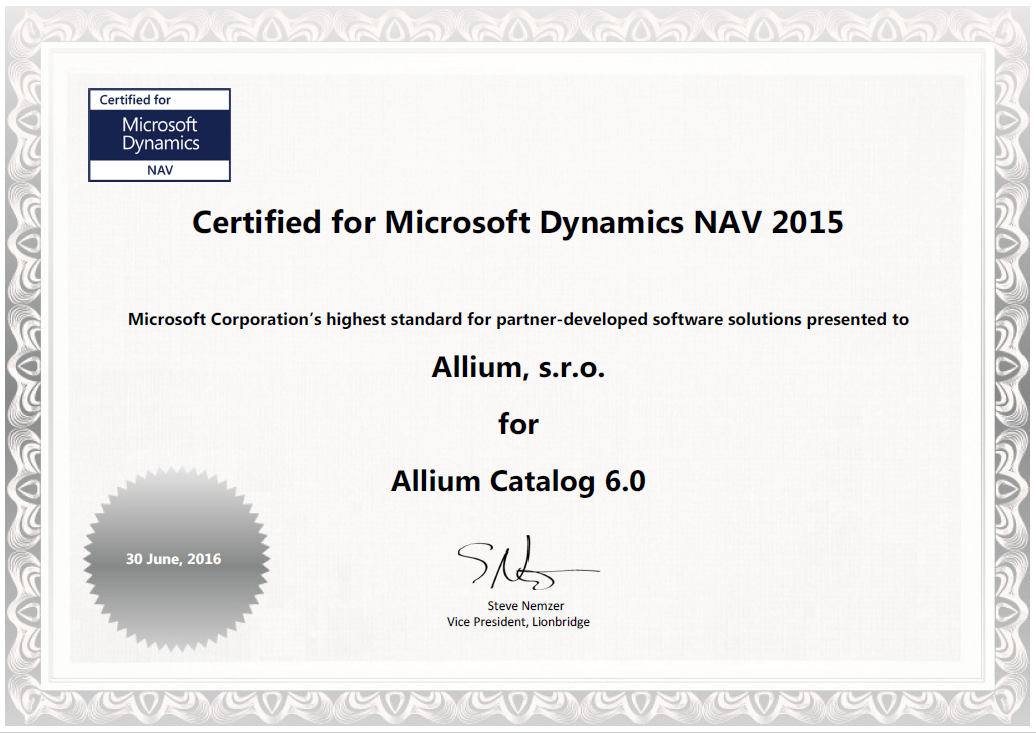Screen dimensions: 1036x733
Task: Select the silver starburst seal
Action: [176, 560]
